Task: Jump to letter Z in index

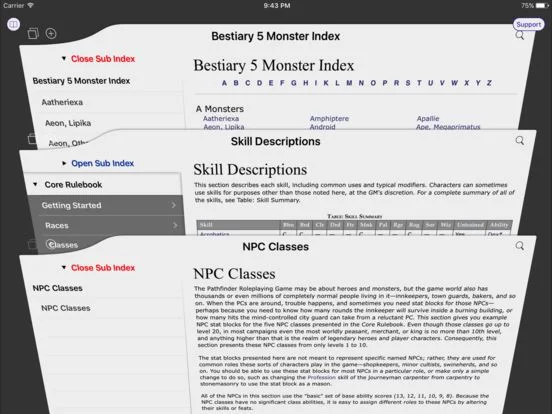Action: pos(489,83)
